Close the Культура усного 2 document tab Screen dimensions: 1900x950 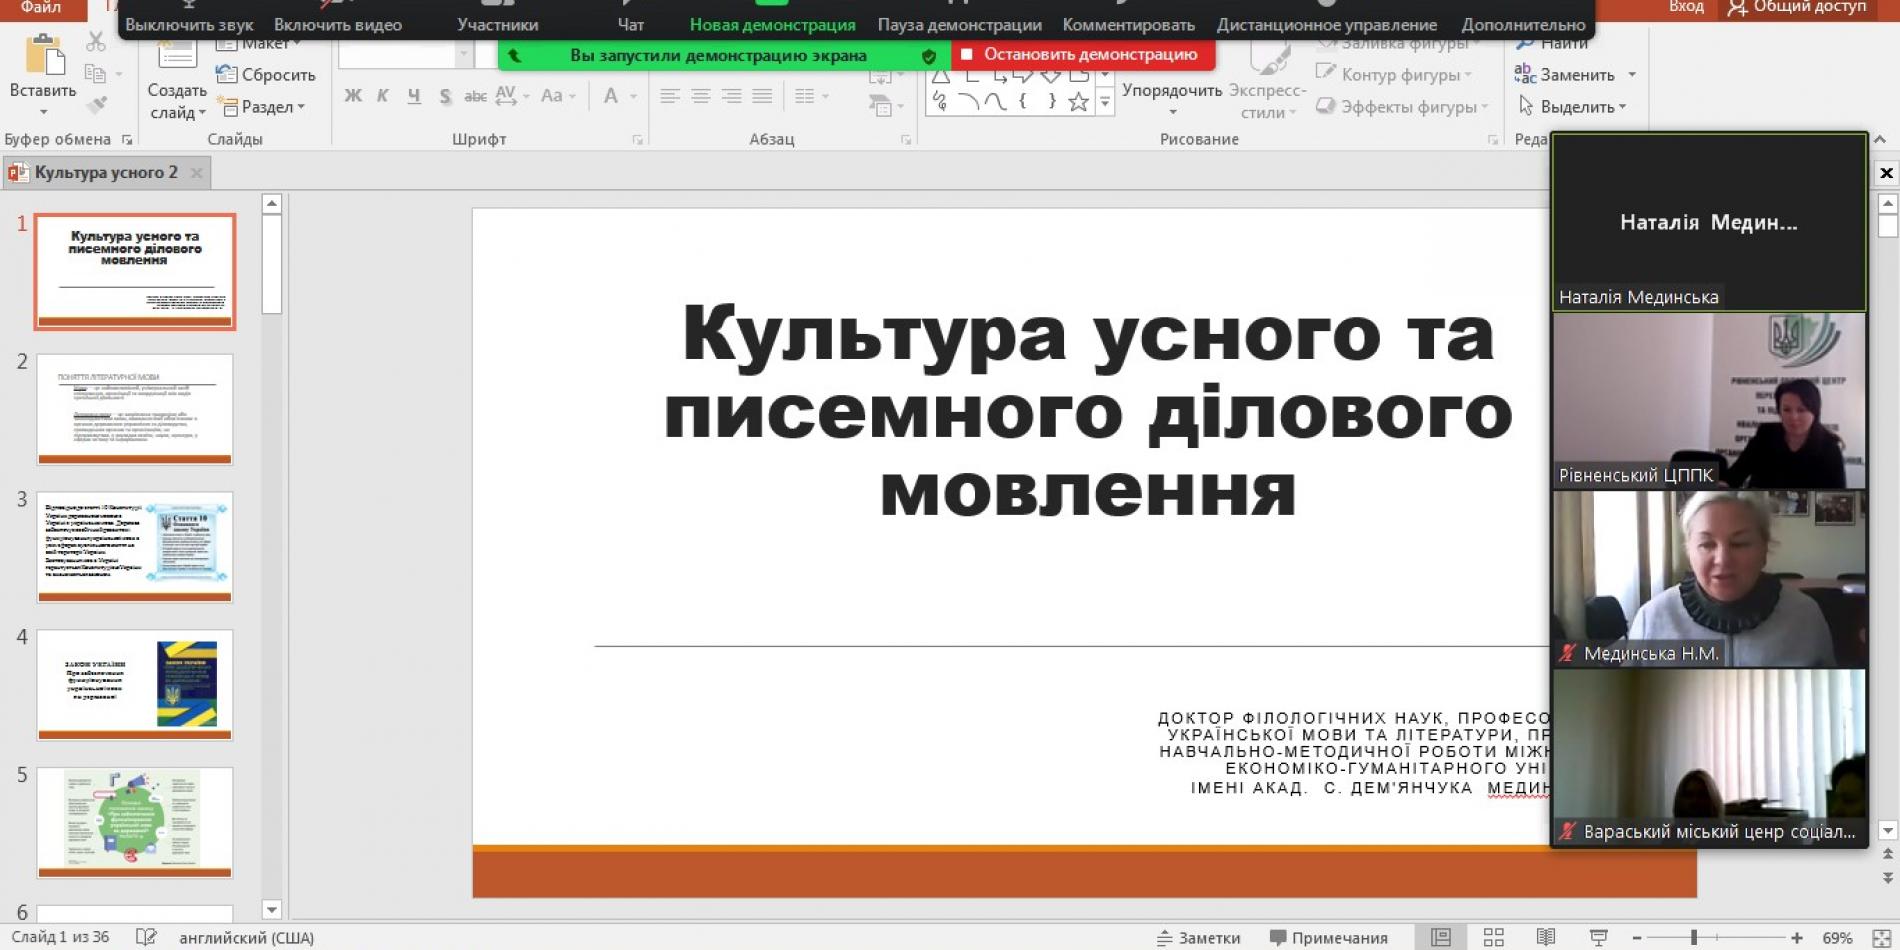coord(197,173)
